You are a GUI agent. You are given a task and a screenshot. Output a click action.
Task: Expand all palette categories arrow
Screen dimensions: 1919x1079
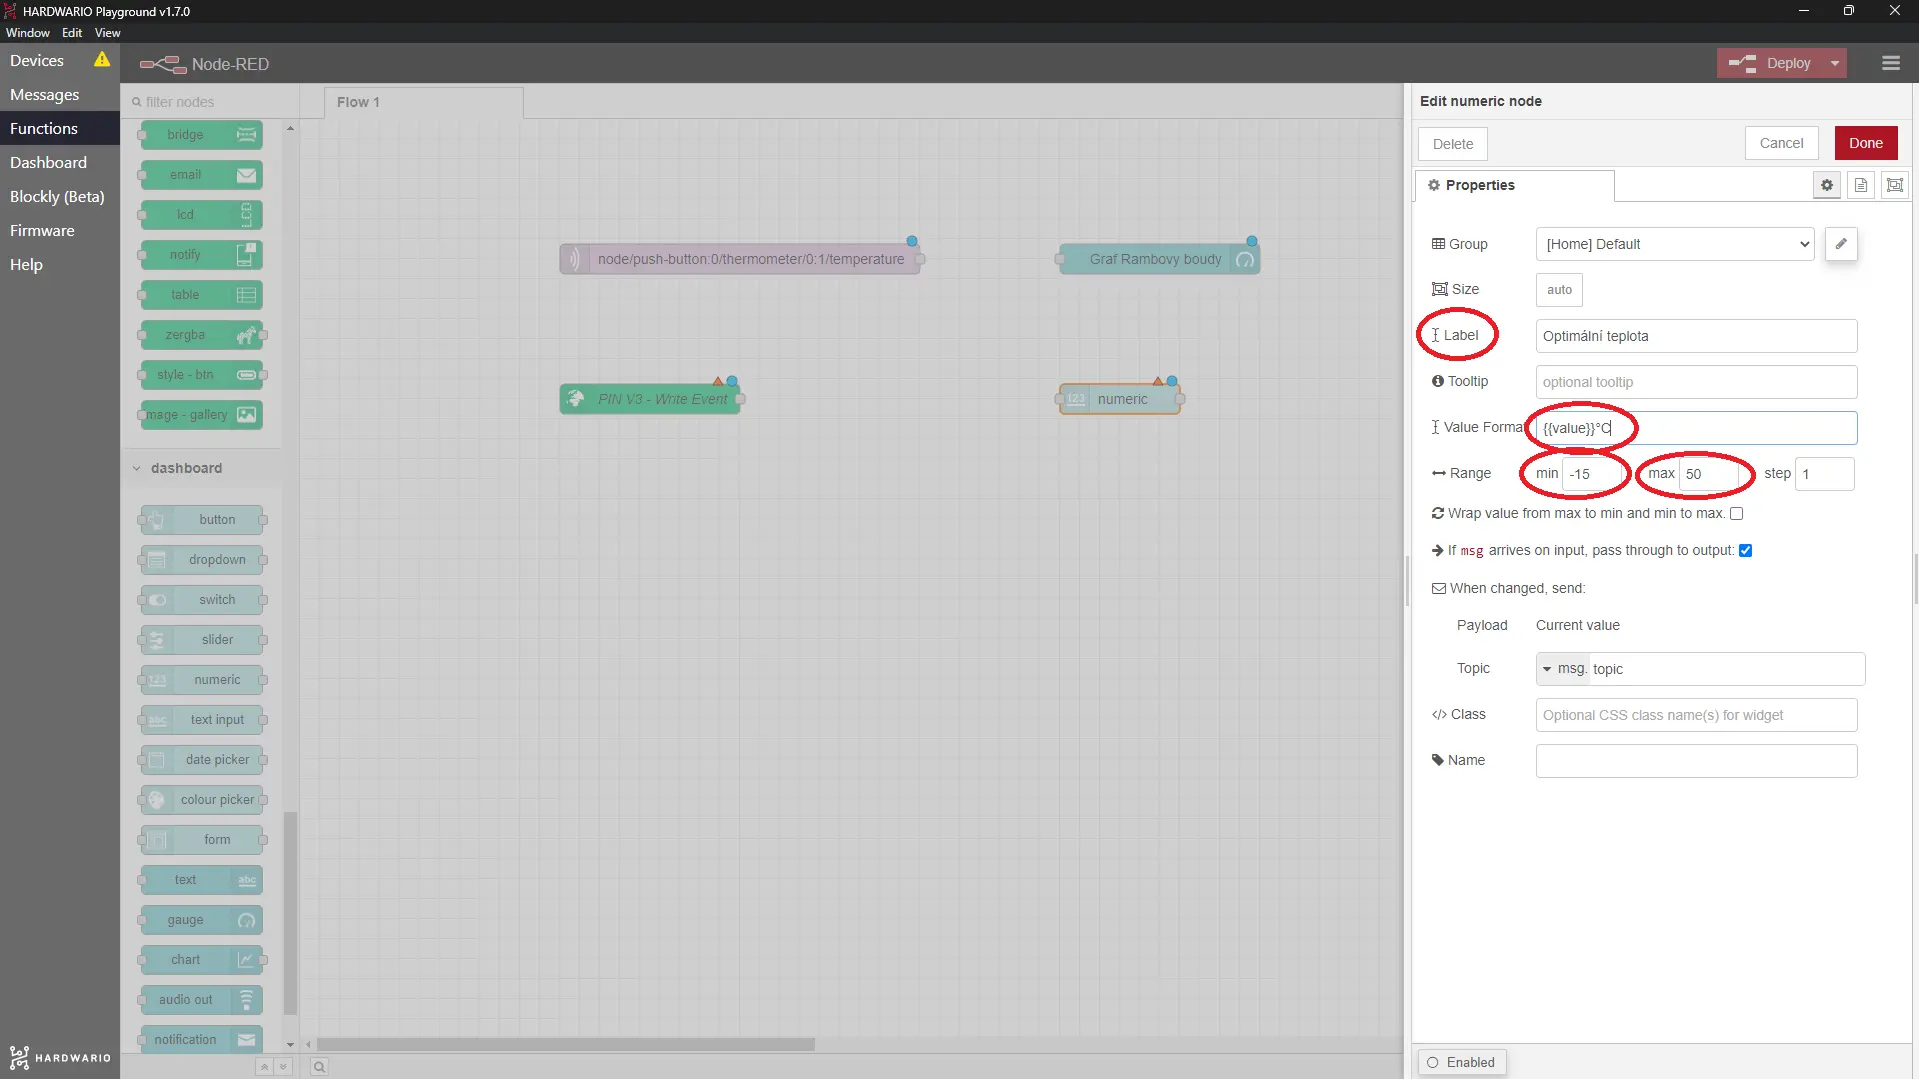[x=282, y=1067]
